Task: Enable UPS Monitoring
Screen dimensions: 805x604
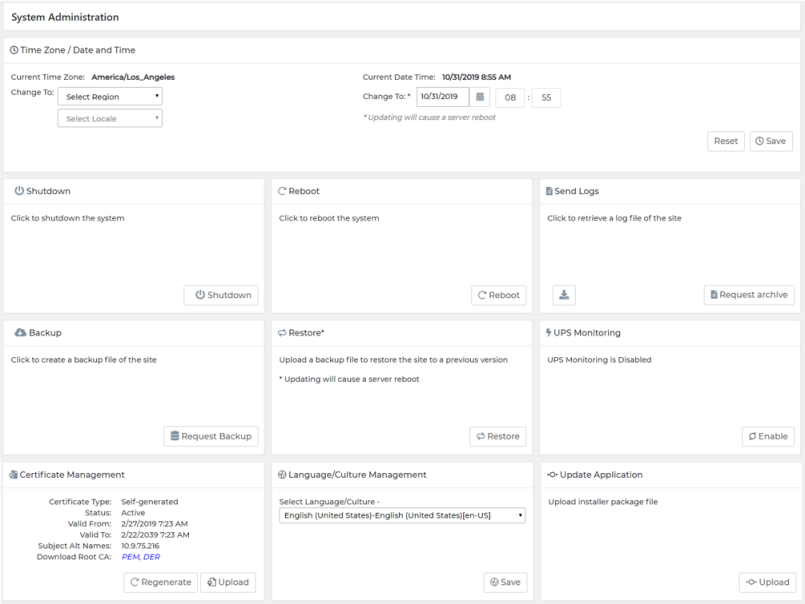Action: coord(768,436)
